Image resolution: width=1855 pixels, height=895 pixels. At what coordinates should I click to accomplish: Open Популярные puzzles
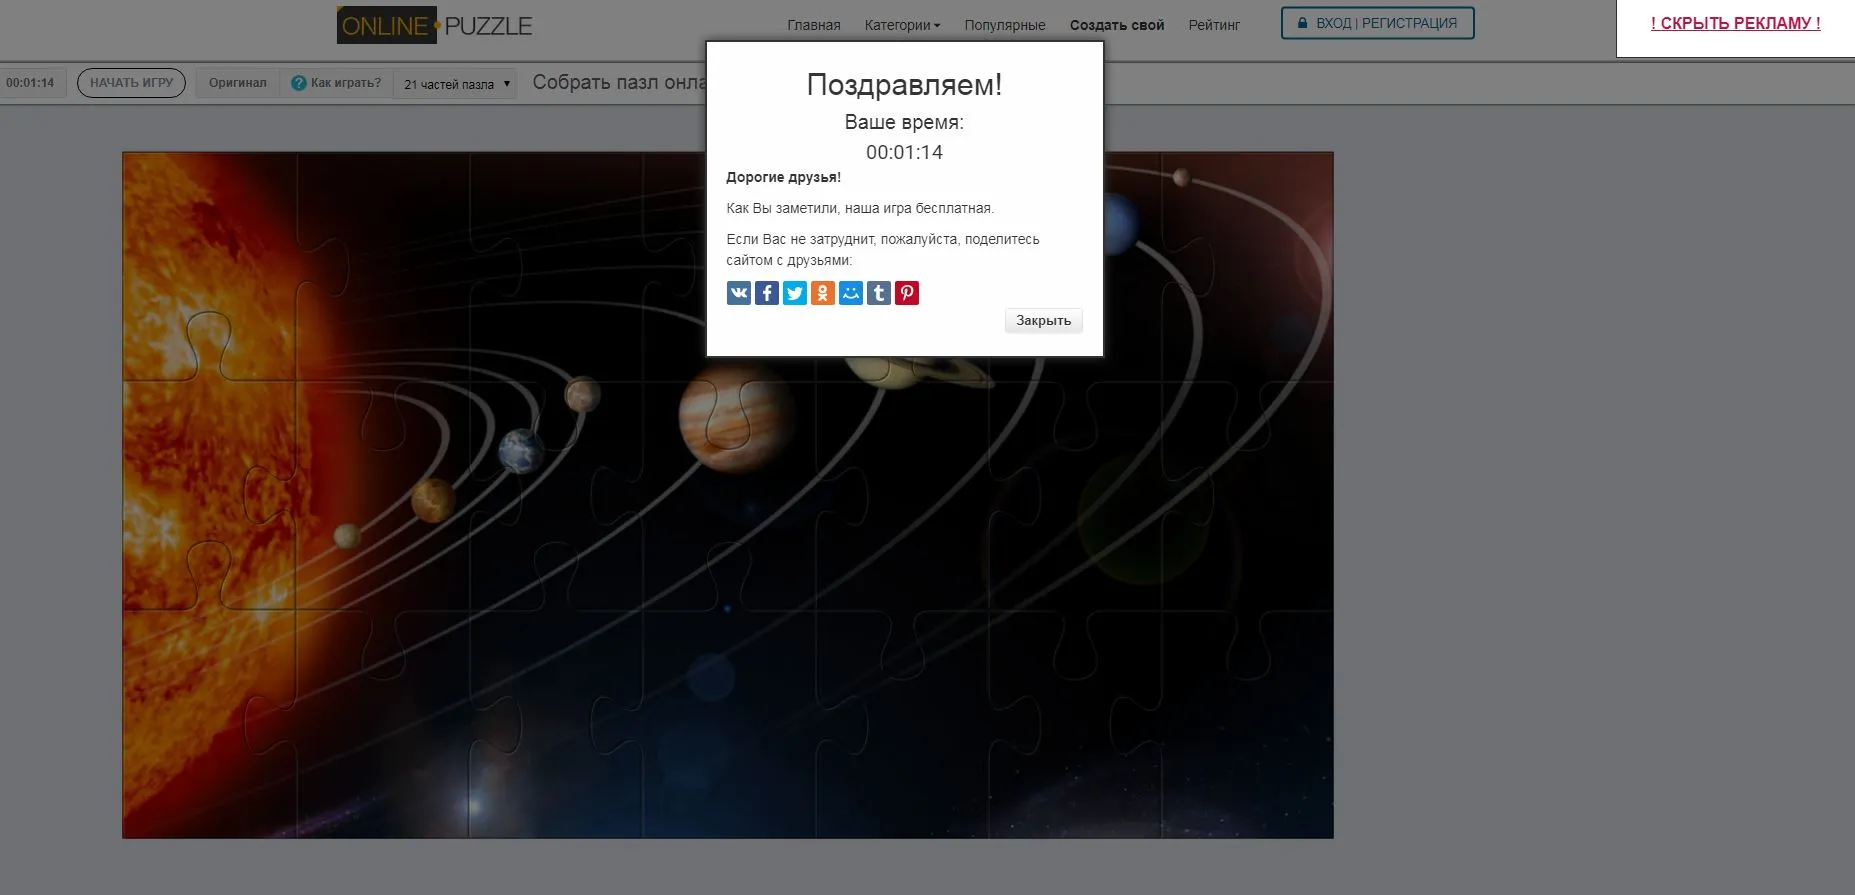pos(1005,25)
